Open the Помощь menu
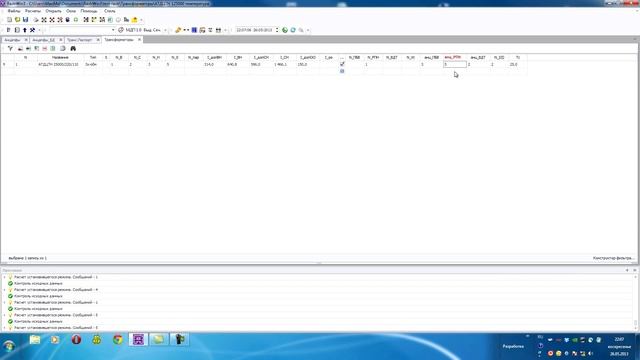This screenshot has width=640, height=360. click(89, 11)
